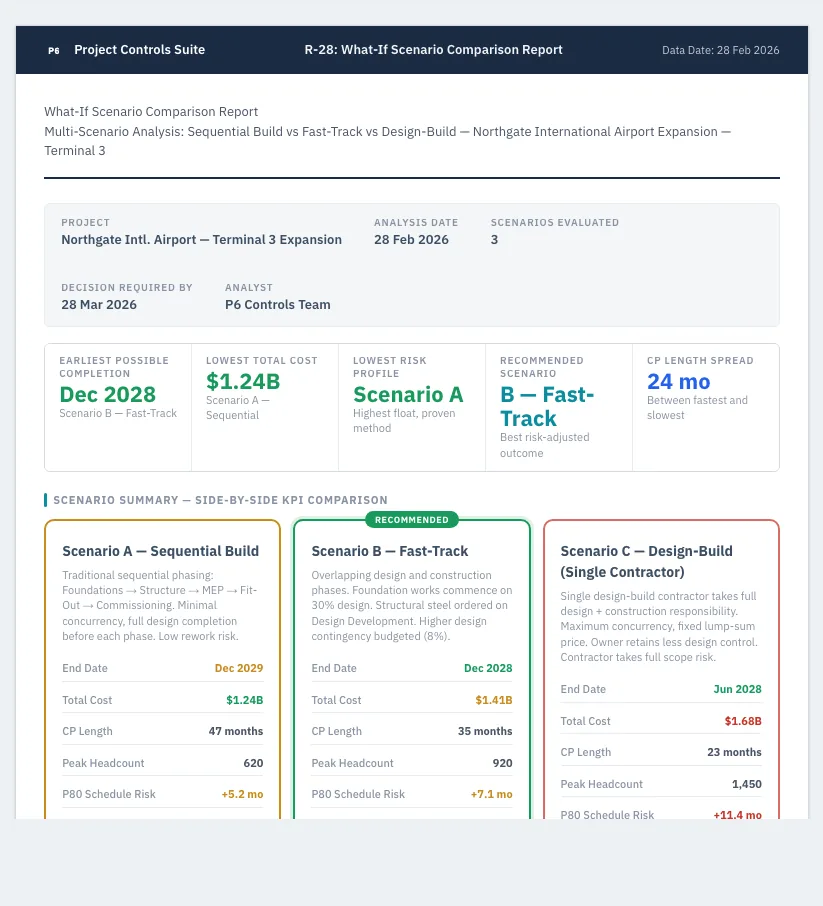Open the Lowest Total Cost $1.24B tile
The image size is (823, 906).
tap(265, 407)
